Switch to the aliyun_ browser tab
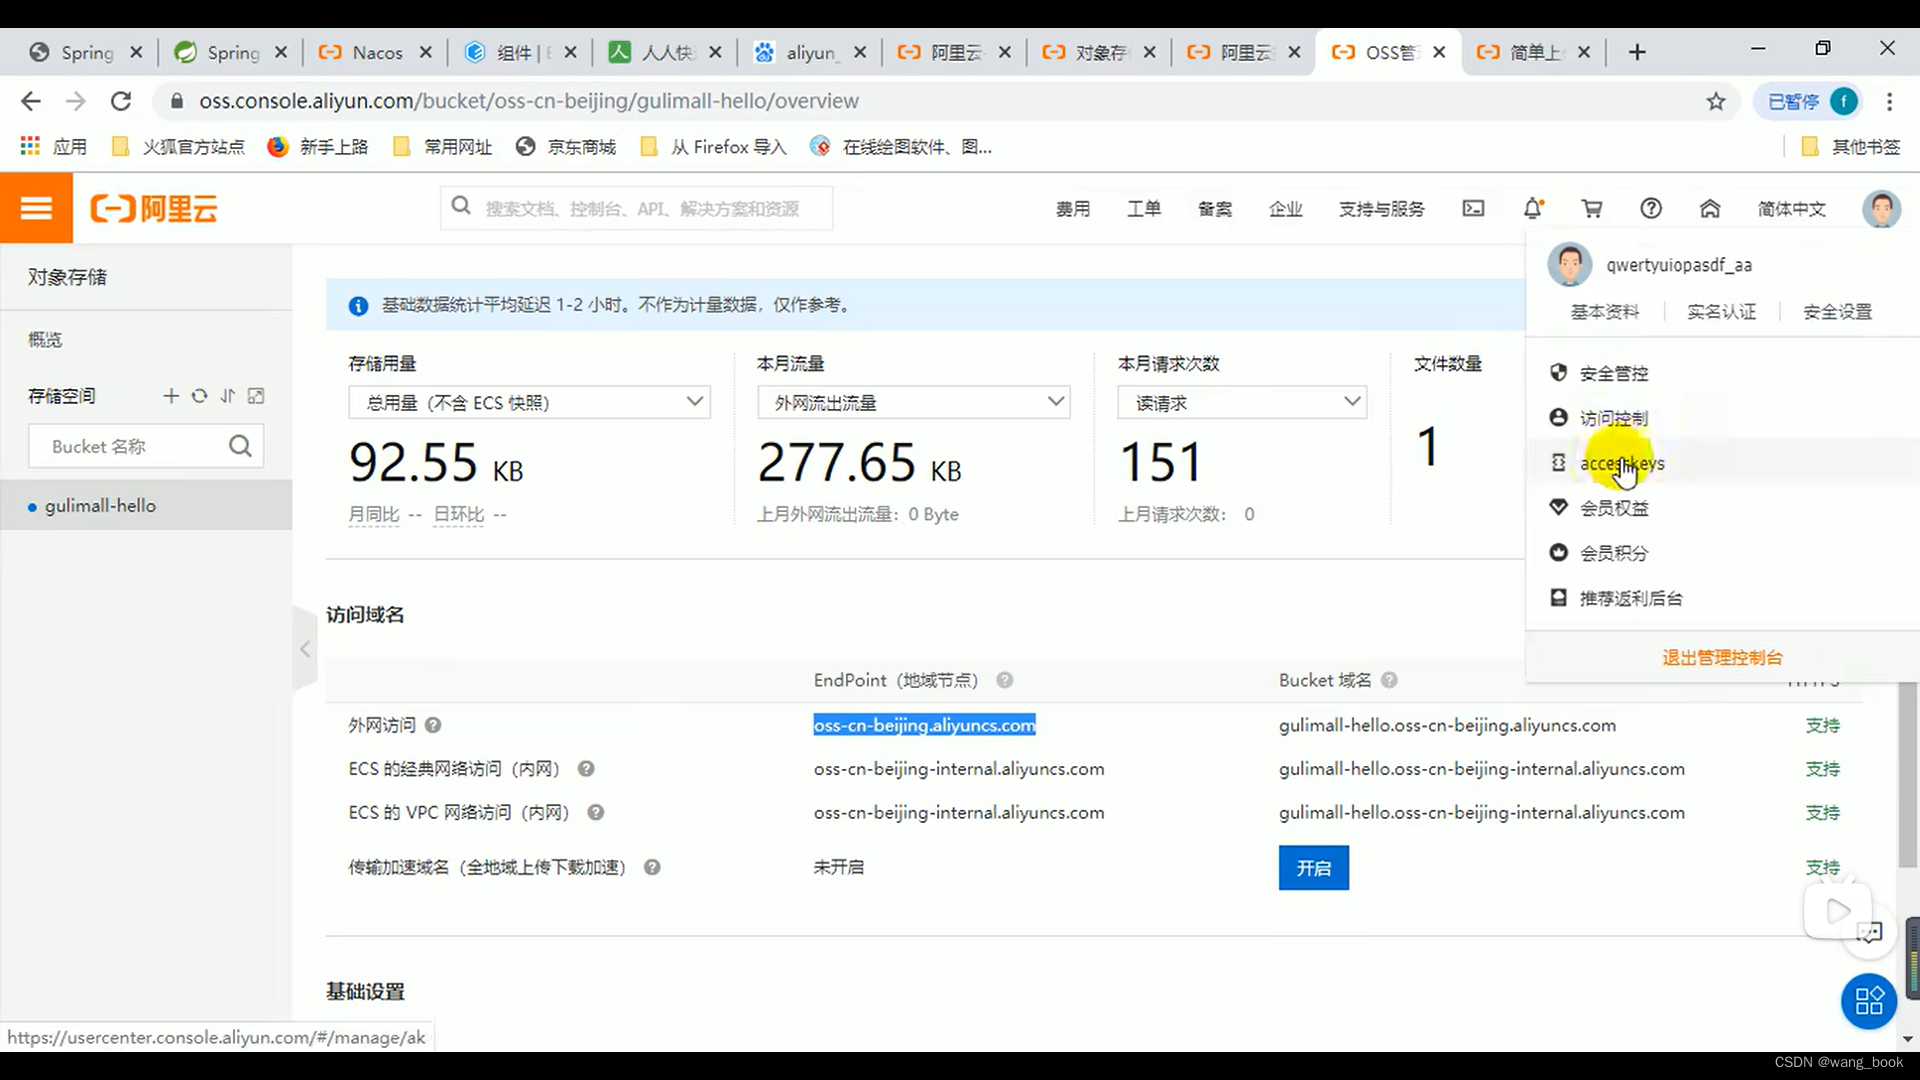The image size is (1920, 1080). (x=811, y=52)
